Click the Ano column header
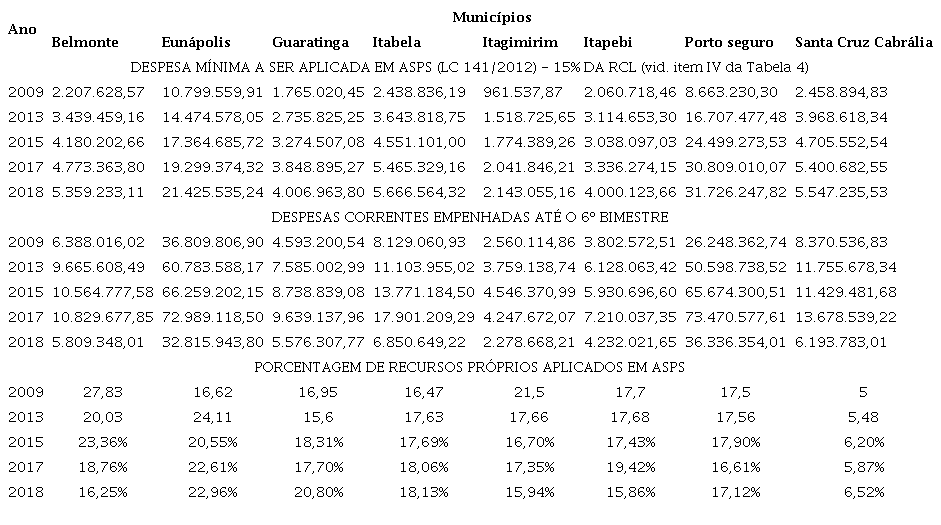 pos(22,29)
